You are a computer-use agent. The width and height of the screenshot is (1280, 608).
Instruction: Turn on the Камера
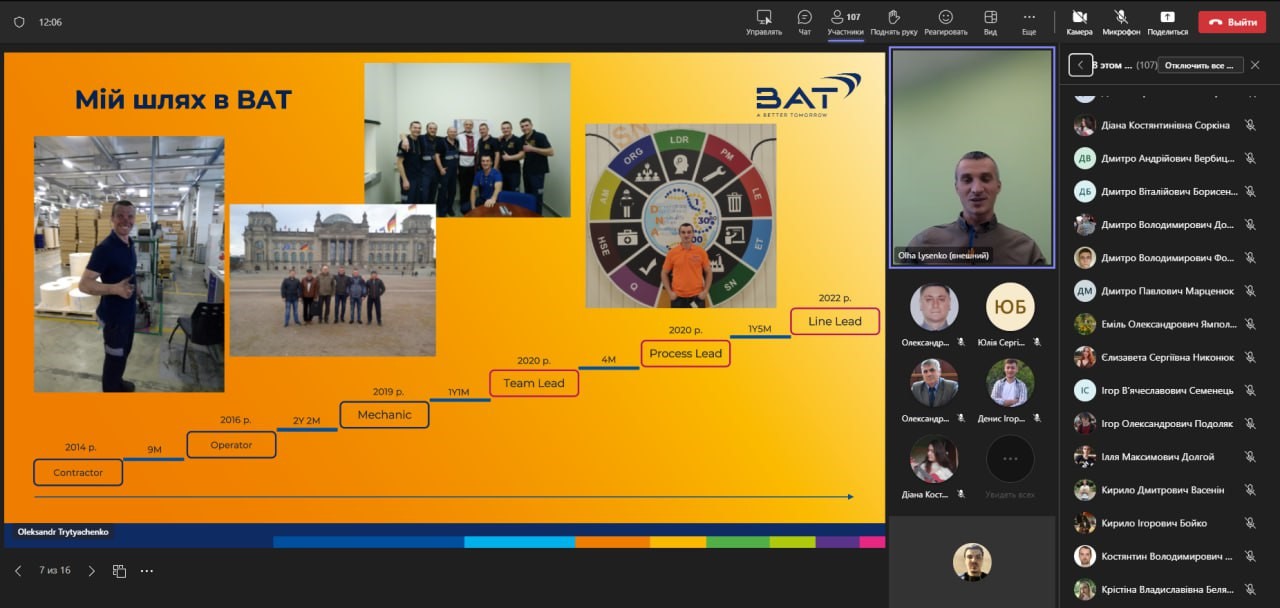point(1080,22)
